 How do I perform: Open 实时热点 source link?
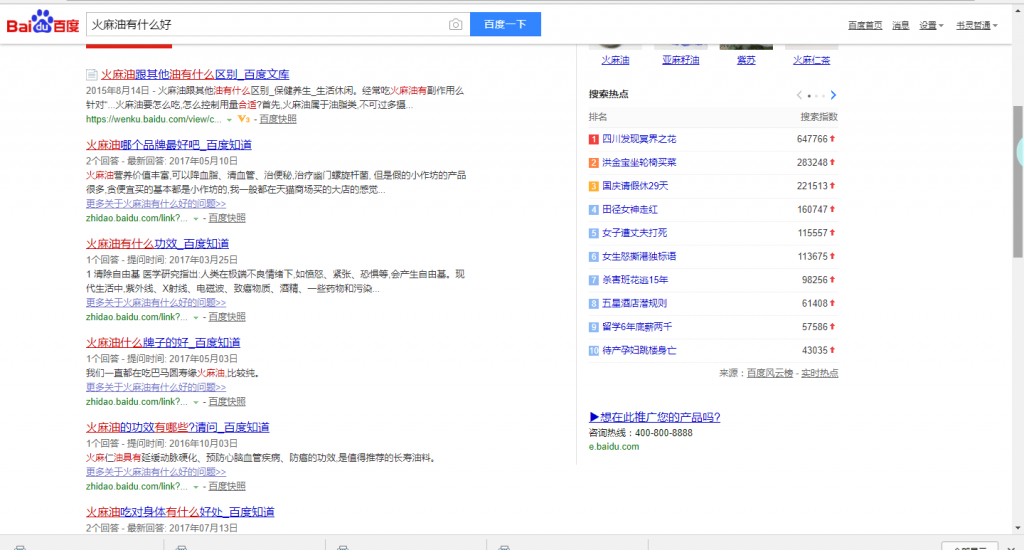click(820, 373)
